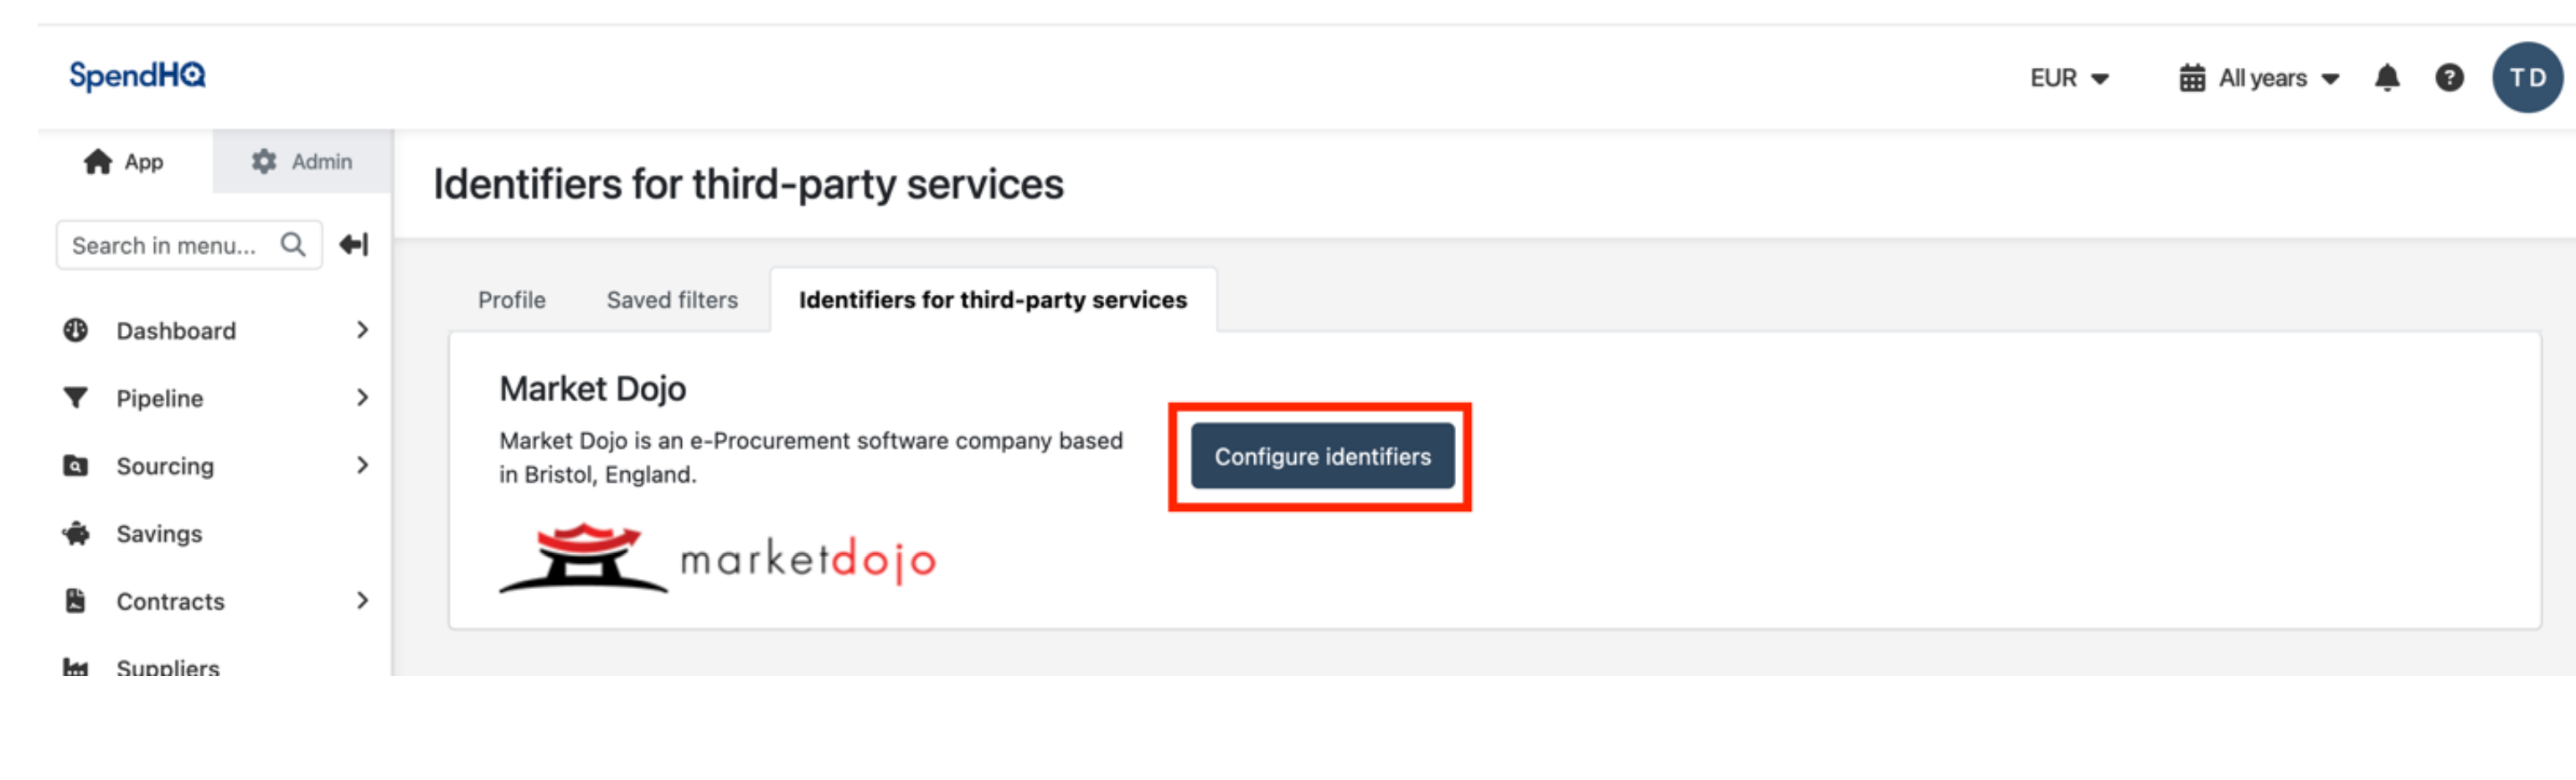Expand the Sourcing menu chevron
2576x780 pixels.
[362, 465]
